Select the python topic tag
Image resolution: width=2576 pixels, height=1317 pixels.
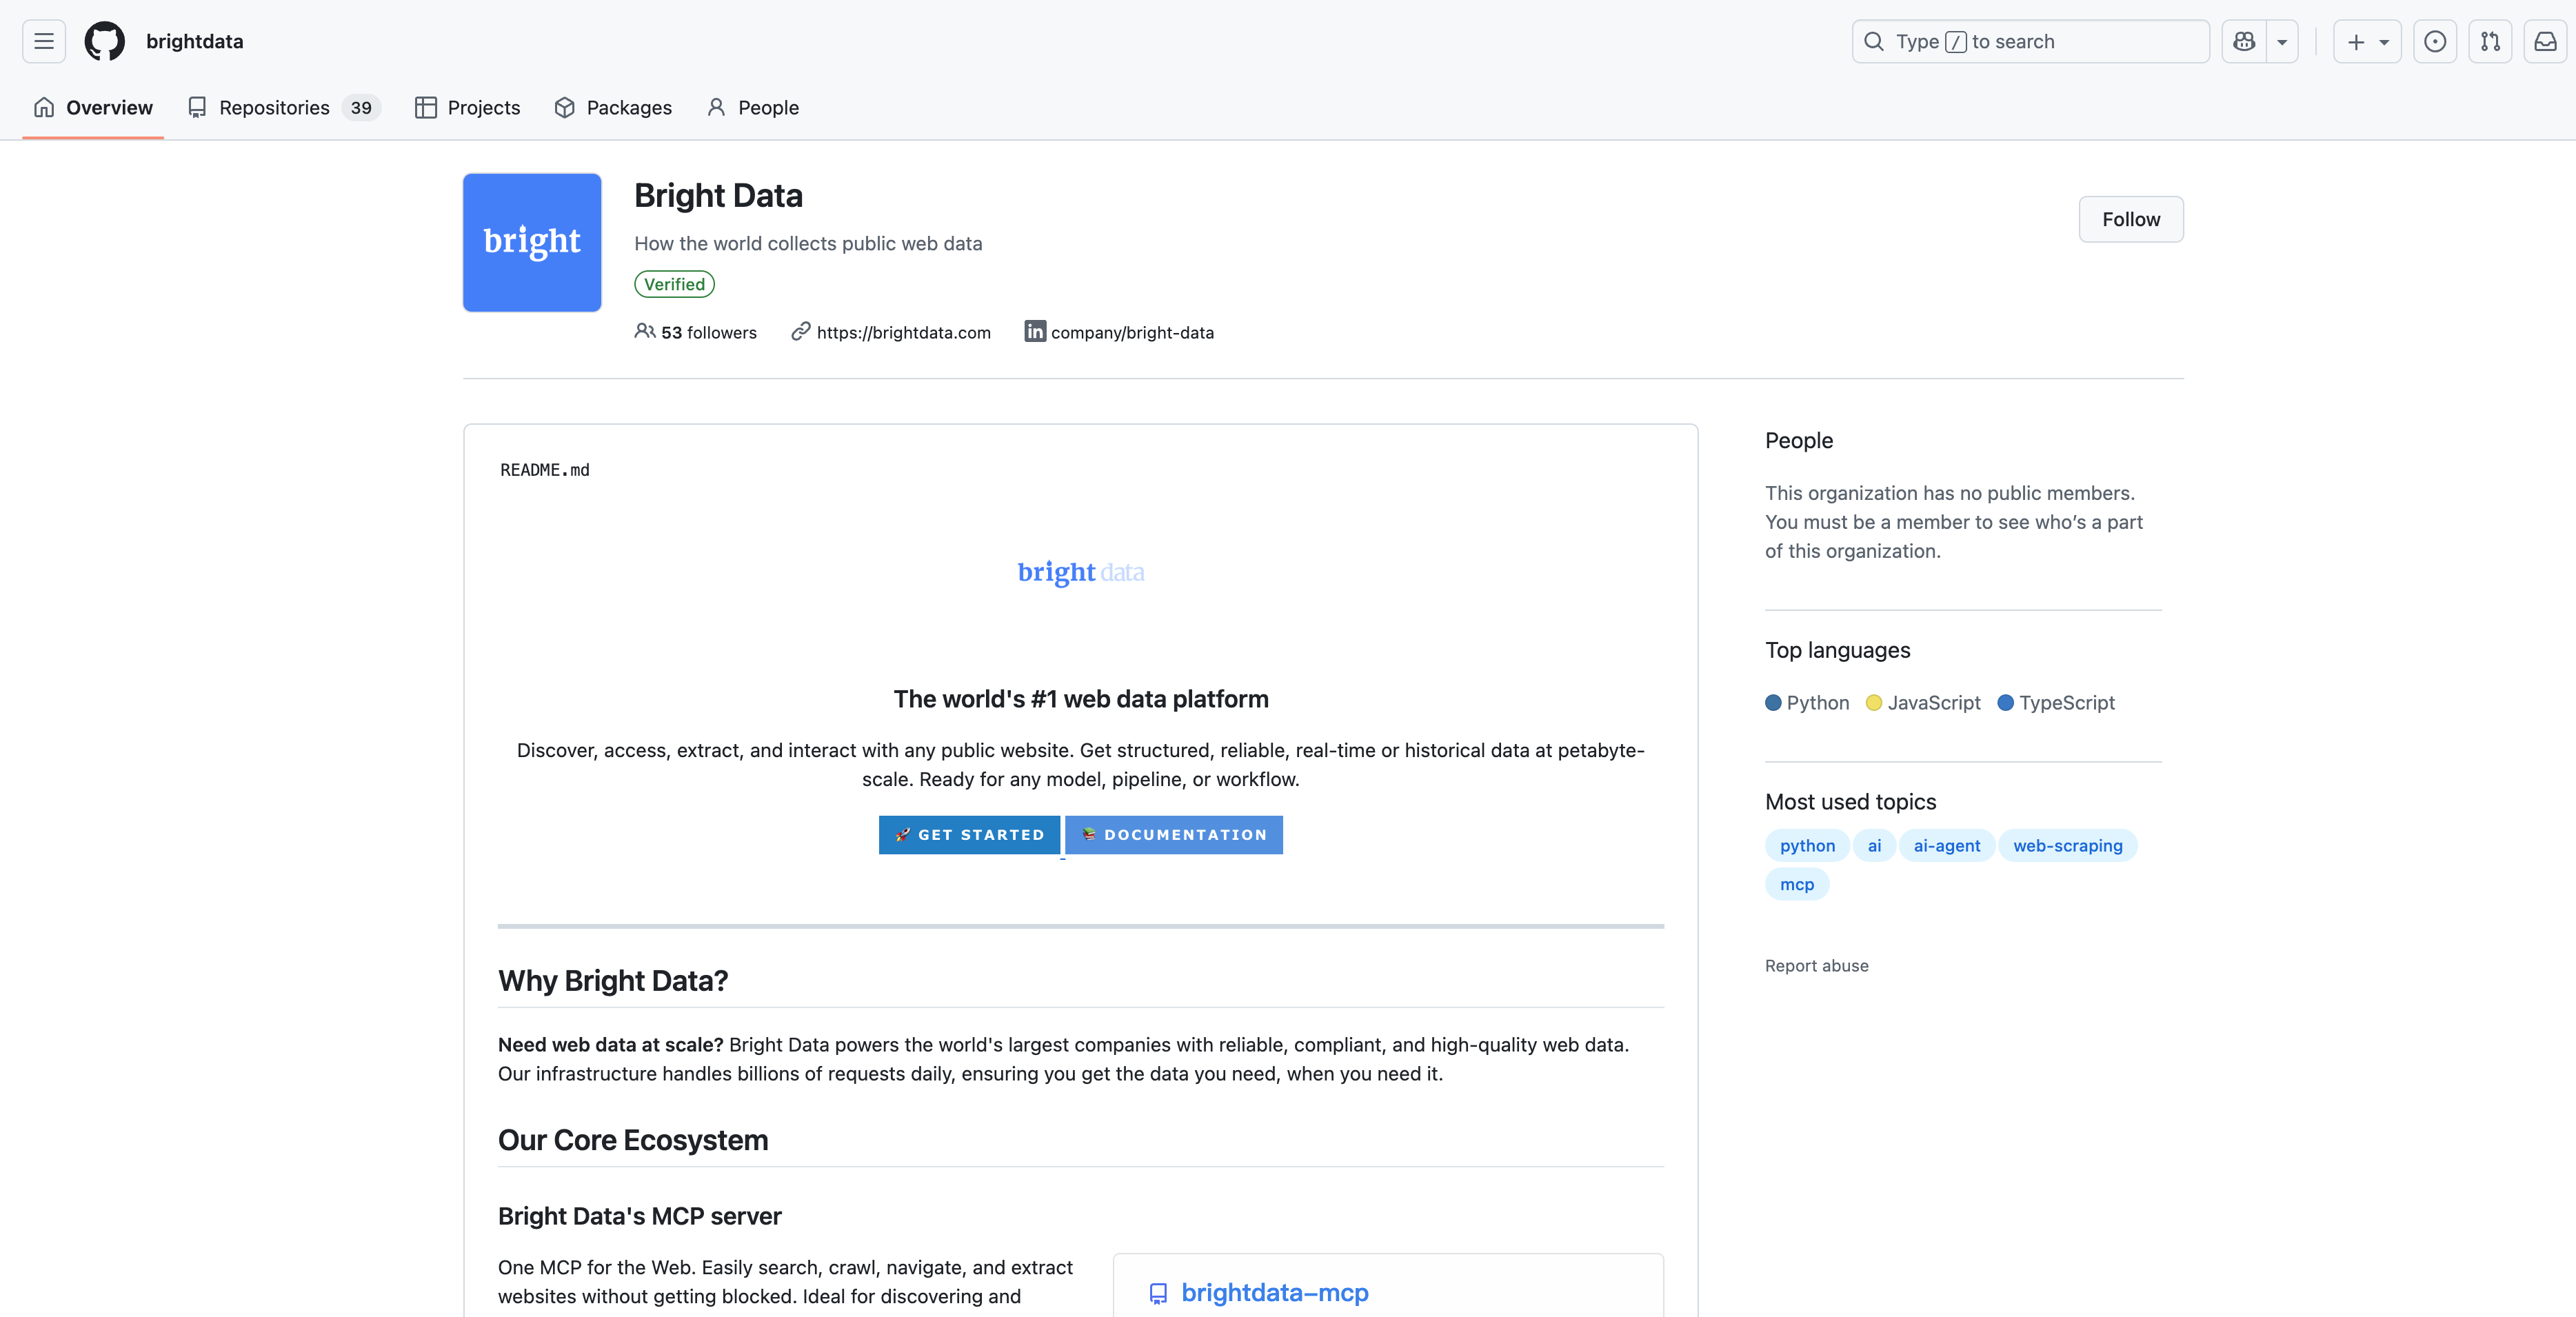click(1807, 846)
